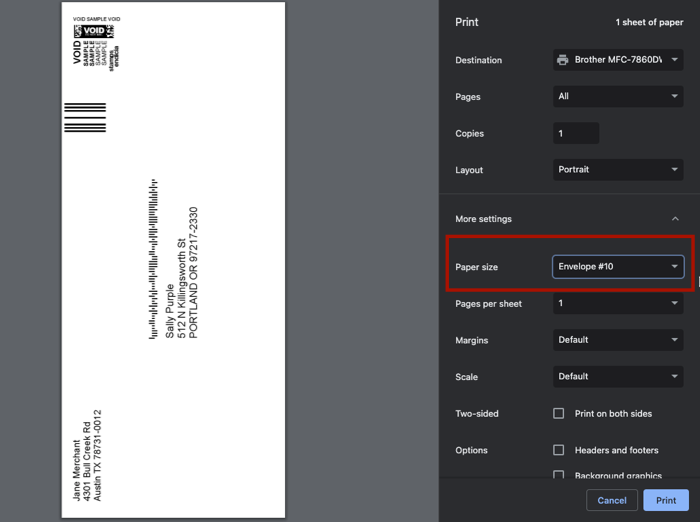Enable Print on both sides
The image size is (700, 522).
click(x=559, y=414)
